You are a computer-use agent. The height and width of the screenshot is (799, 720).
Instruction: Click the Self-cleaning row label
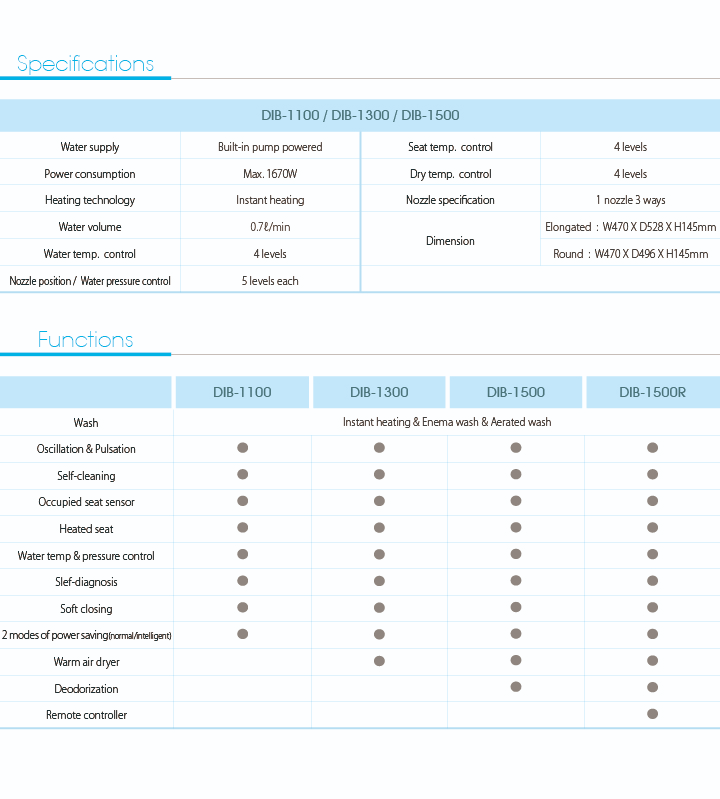pyautogui.click(x=86, y=475)
